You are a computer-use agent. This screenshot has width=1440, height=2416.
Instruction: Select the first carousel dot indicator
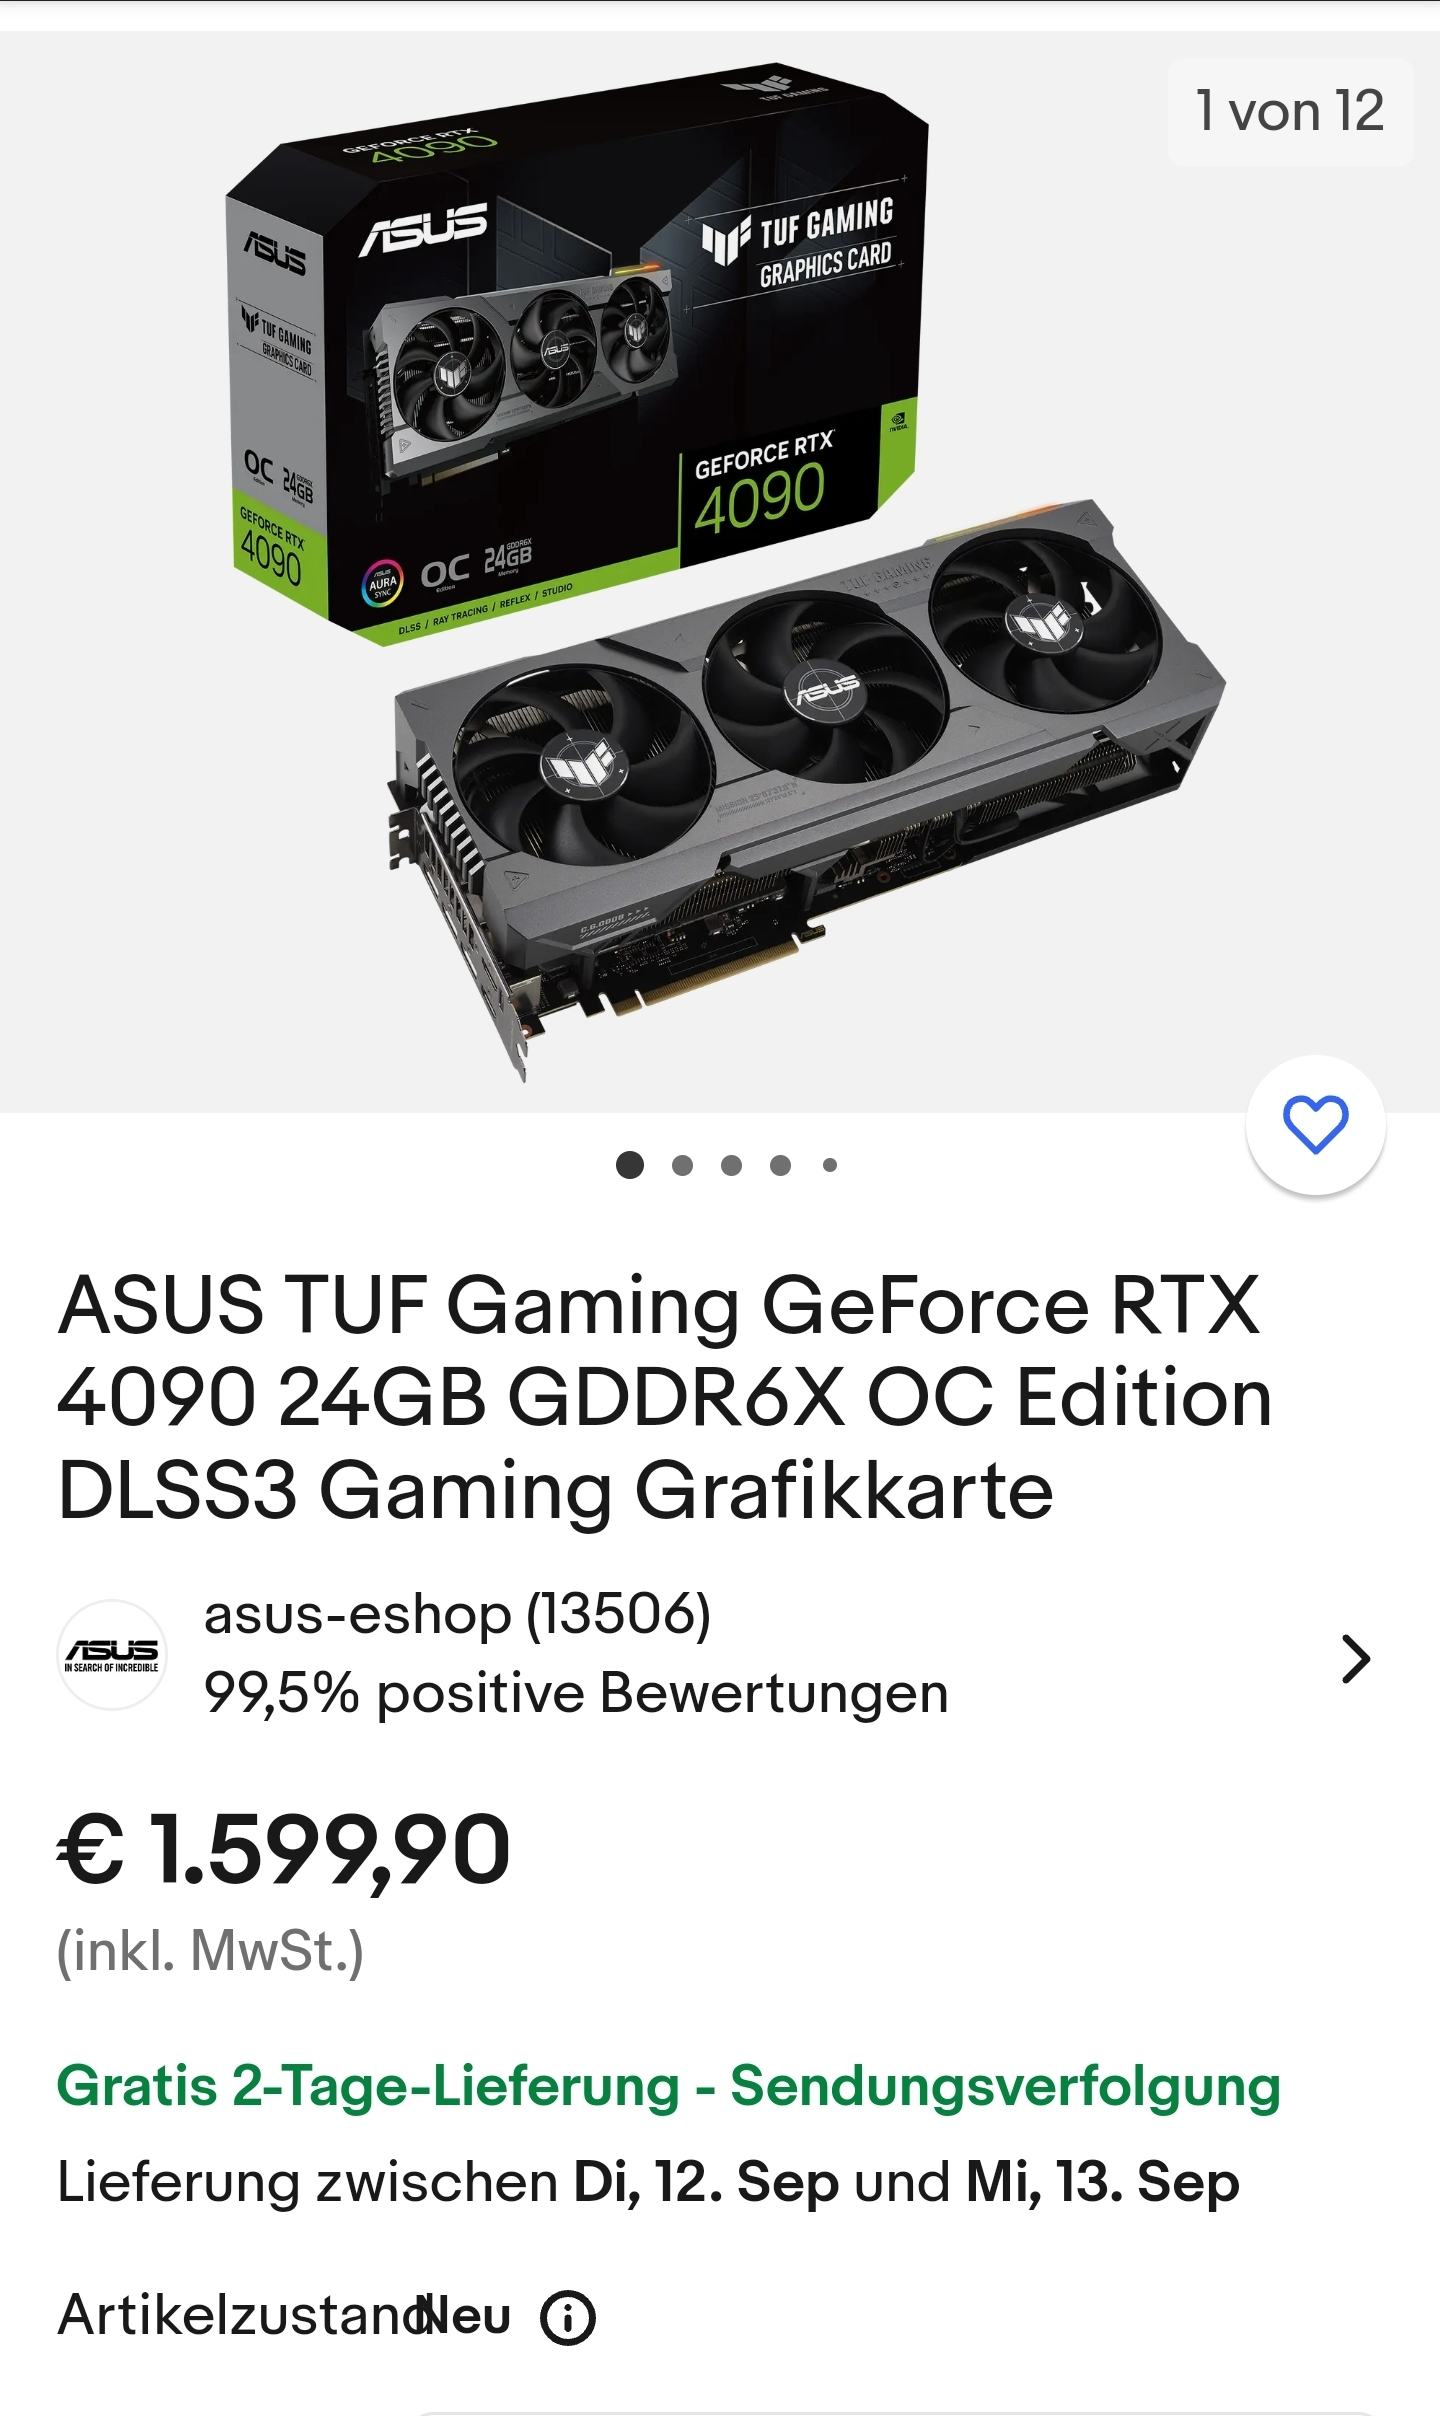(x=630, y=1165)
